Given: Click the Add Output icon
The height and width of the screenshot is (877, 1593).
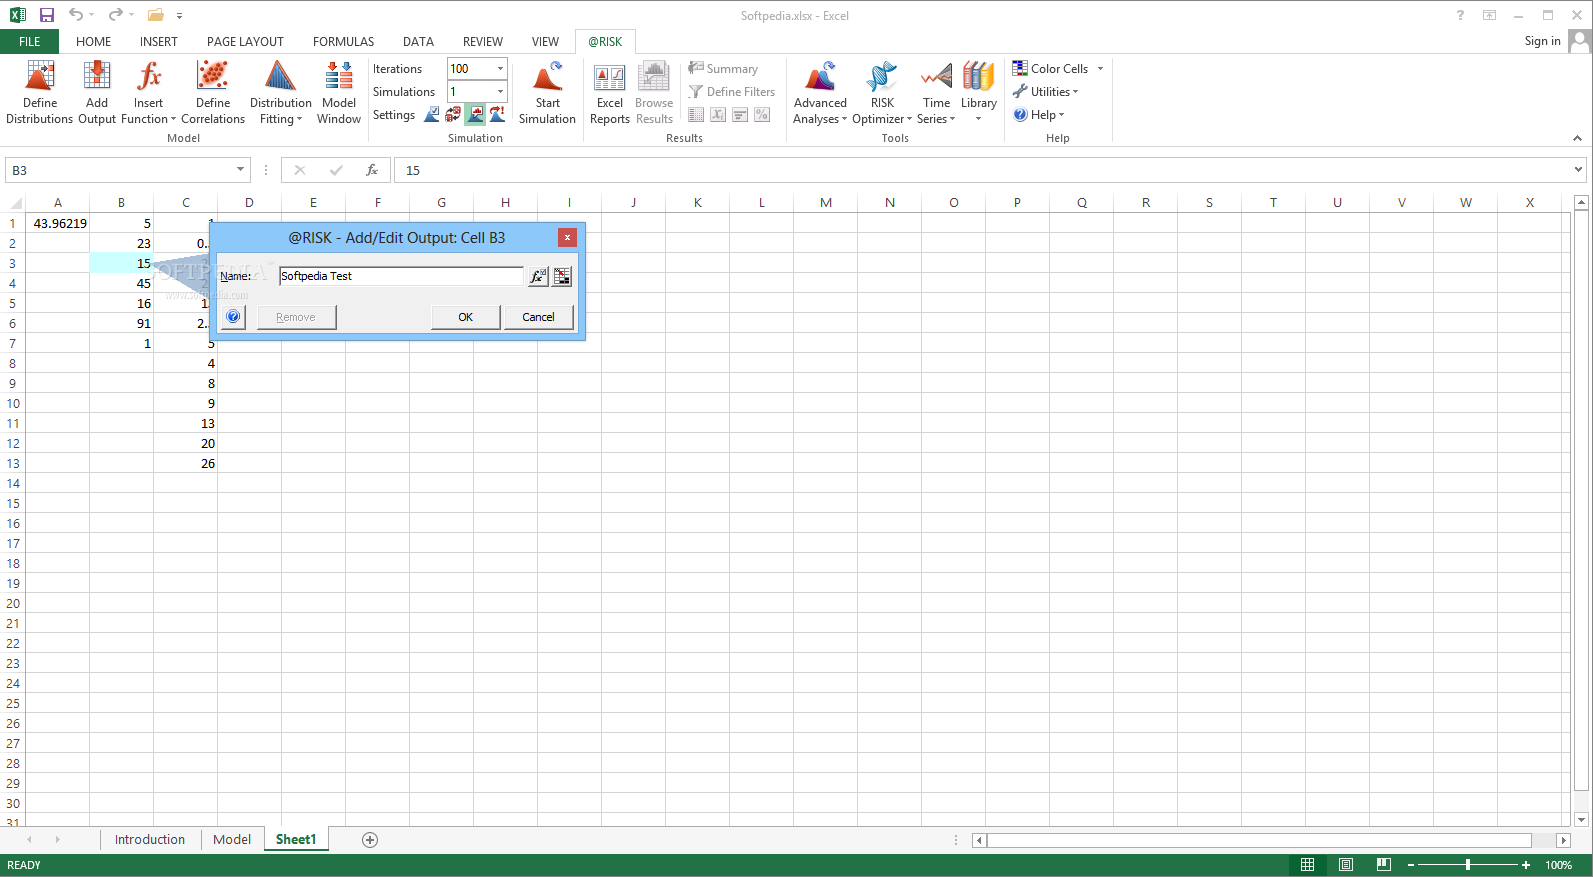Looking at the screenshot, I should point(97,92).
